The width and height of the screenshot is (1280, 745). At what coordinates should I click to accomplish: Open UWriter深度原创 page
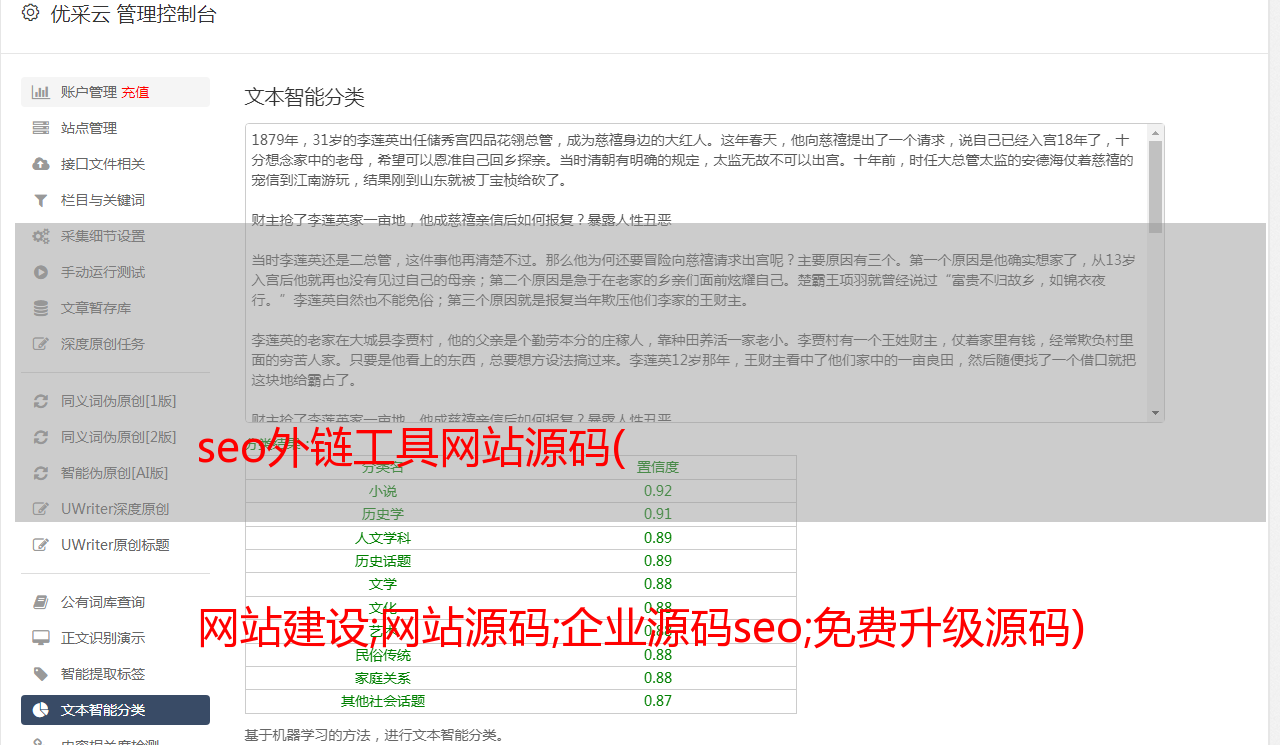115,509
